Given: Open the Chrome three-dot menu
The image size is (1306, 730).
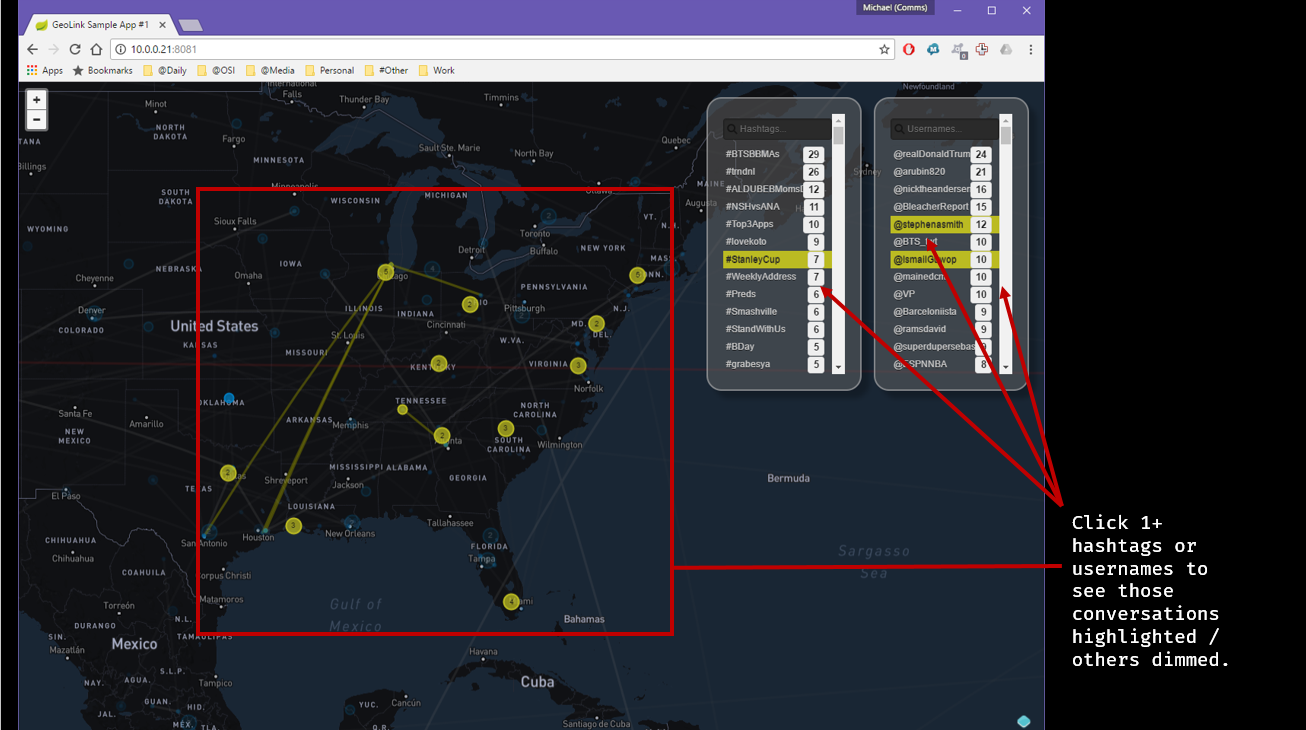Looking at the screenshot, I should click(x=1030, y=49).
